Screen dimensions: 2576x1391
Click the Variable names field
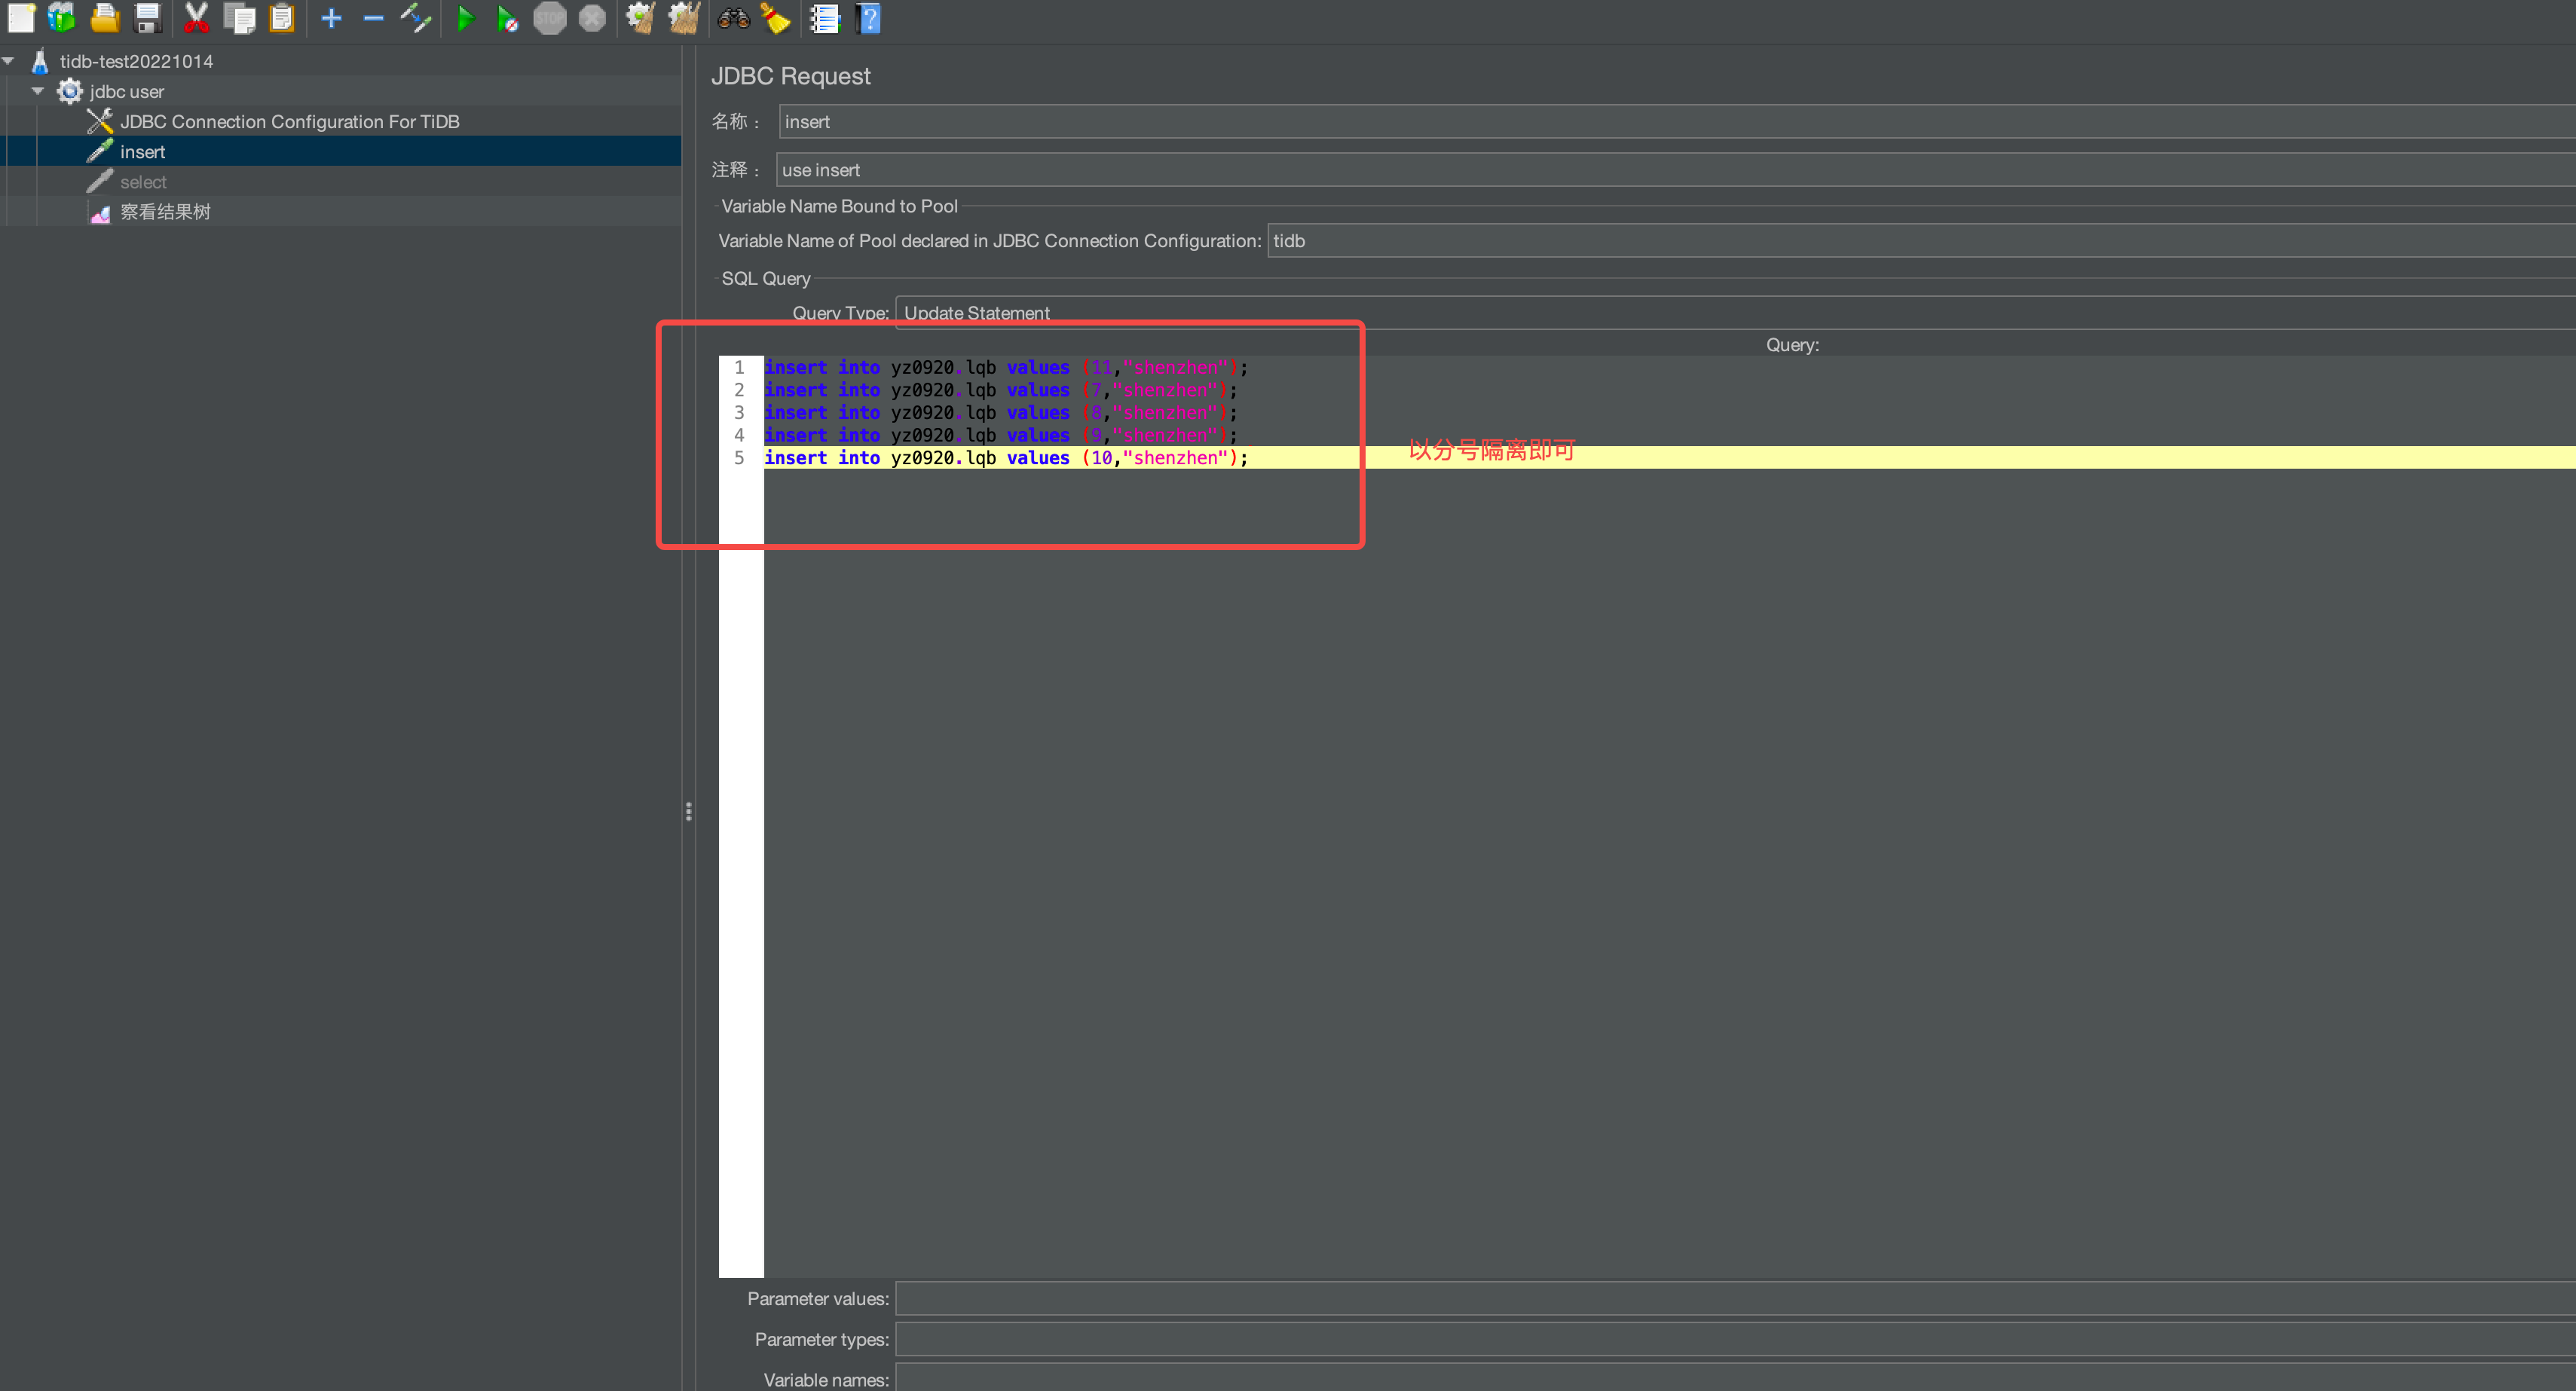pos(1735,1378)
